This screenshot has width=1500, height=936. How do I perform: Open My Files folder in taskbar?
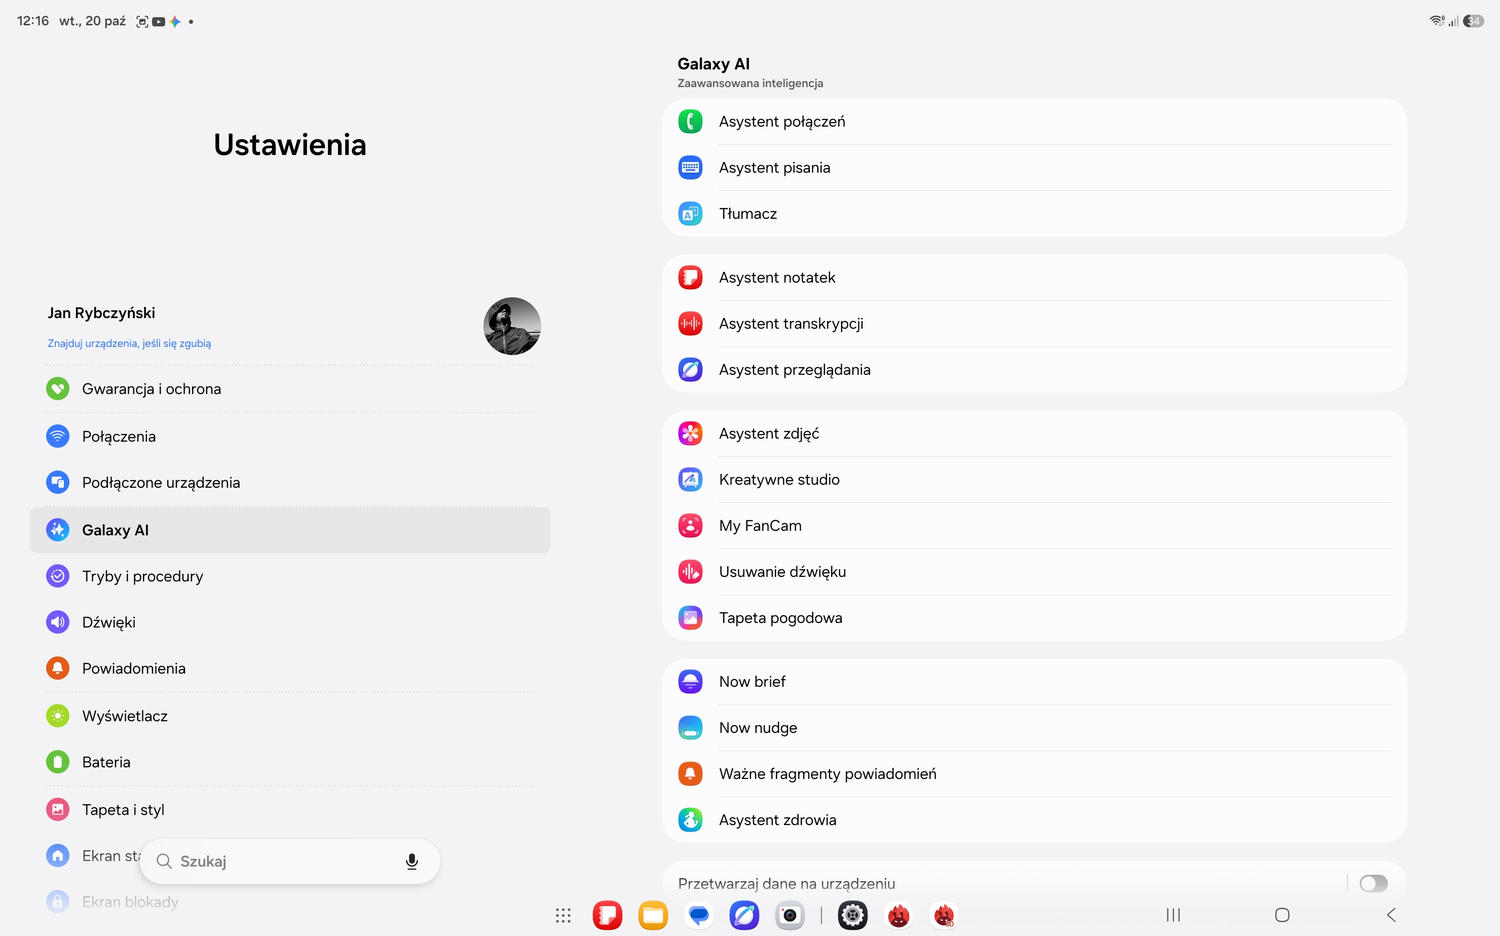[x=653, y=915]
